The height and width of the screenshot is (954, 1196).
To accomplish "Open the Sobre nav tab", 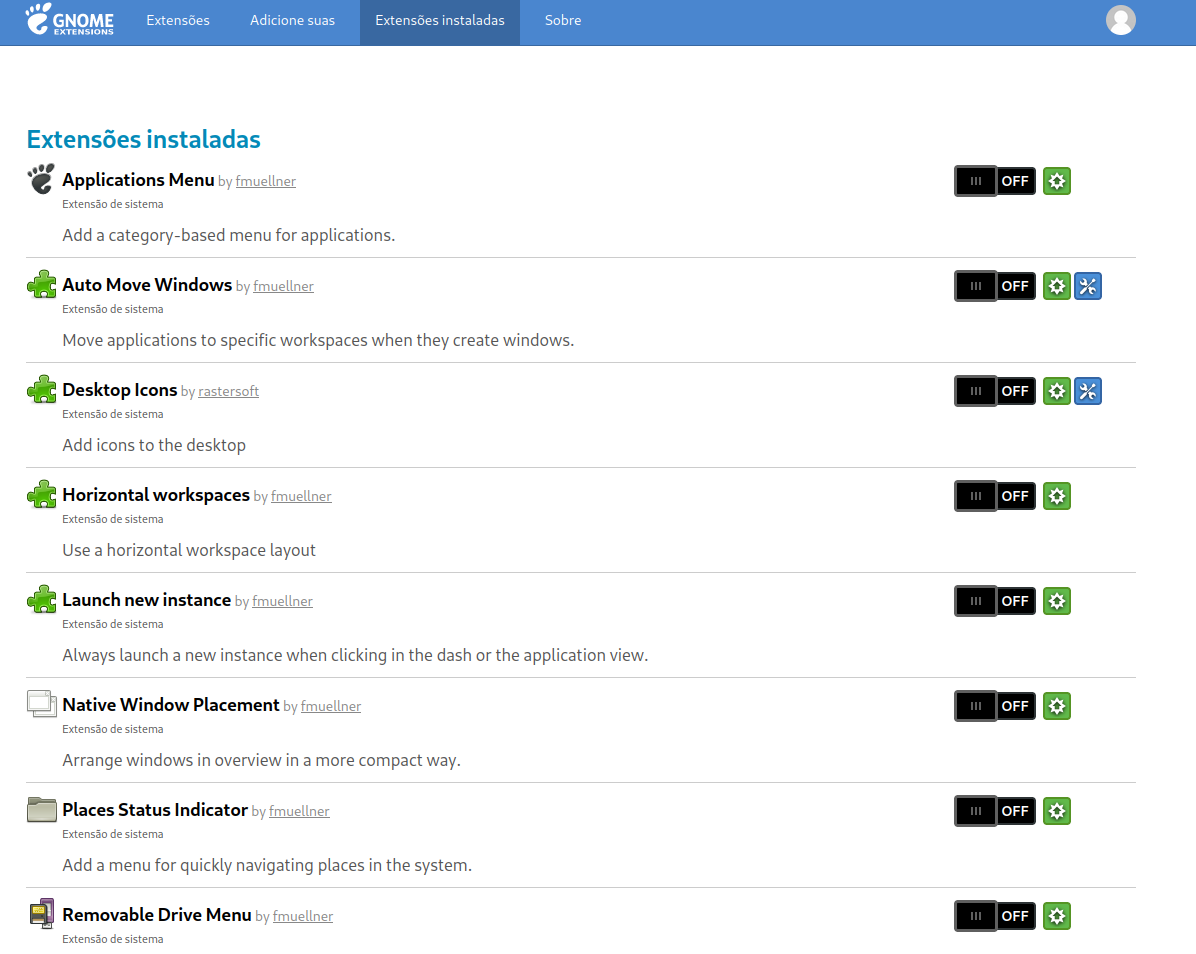I will (x=563, y=21).
